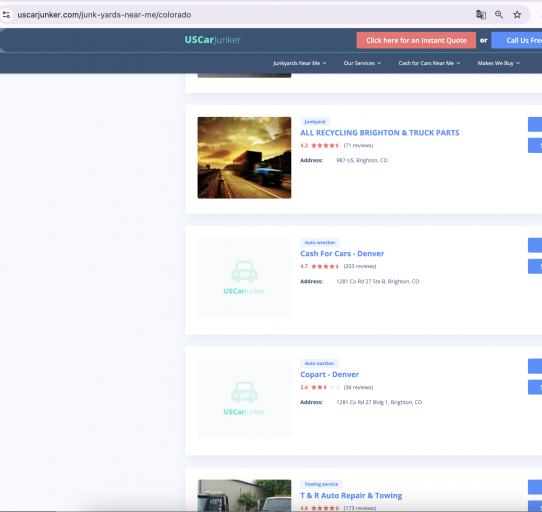Expand Makes We Buy menu

[x=499, y=63]
